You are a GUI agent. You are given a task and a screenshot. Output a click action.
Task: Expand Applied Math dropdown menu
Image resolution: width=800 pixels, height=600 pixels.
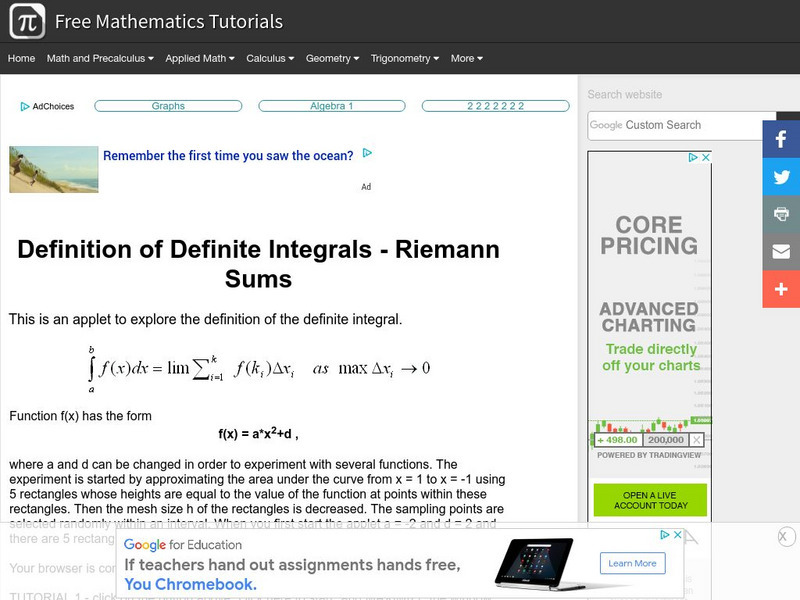point(199,58)
